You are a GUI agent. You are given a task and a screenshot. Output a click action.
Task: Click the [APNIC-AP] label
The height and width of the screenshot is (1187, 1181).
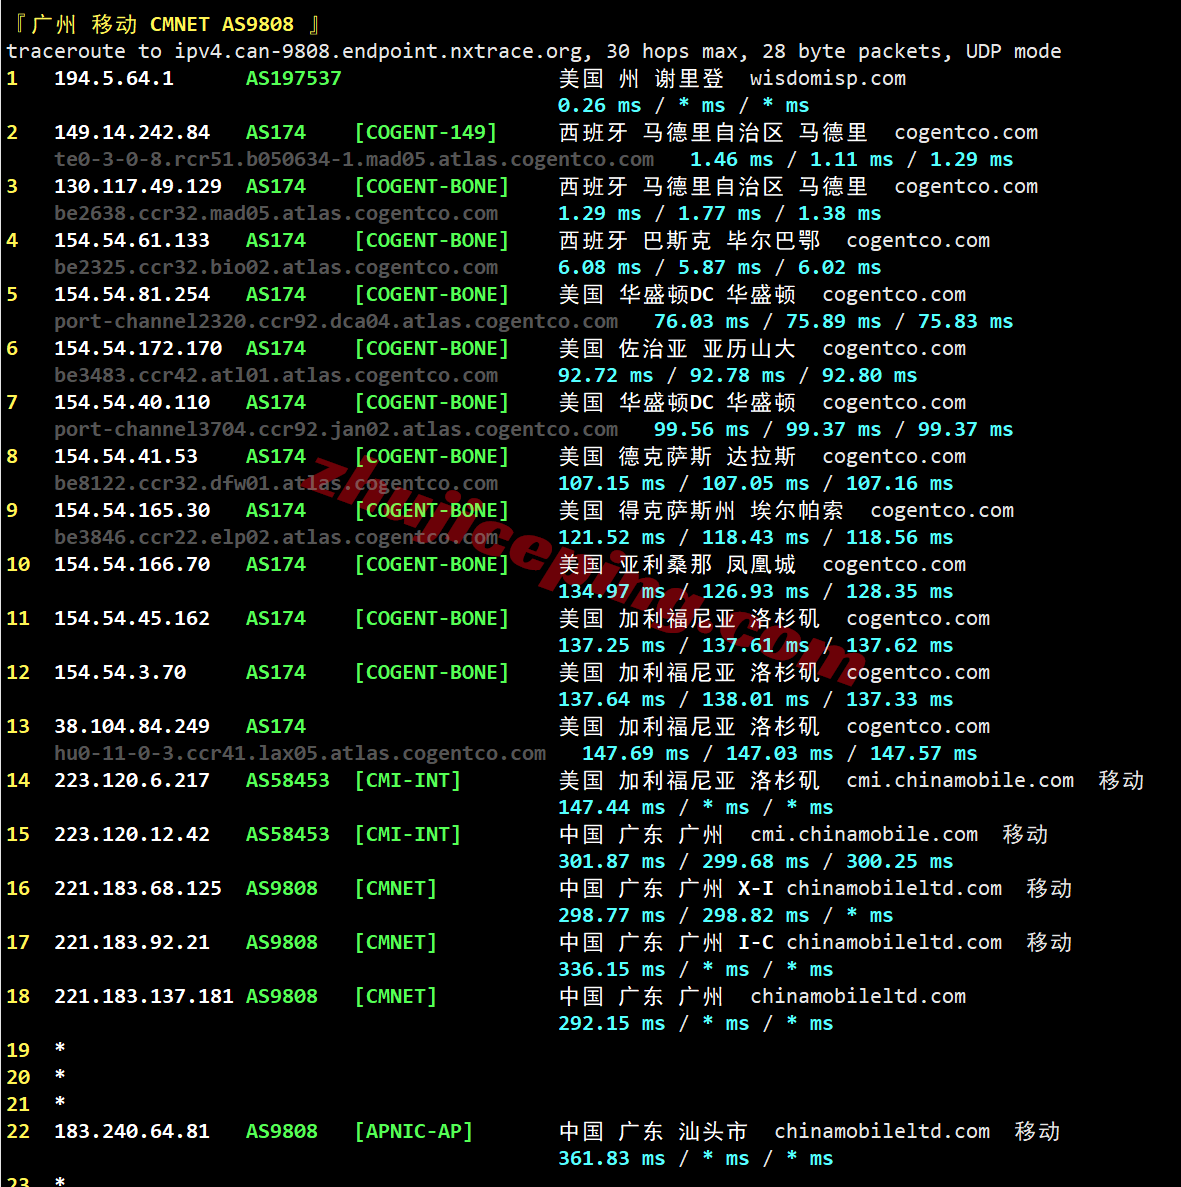414,1132
